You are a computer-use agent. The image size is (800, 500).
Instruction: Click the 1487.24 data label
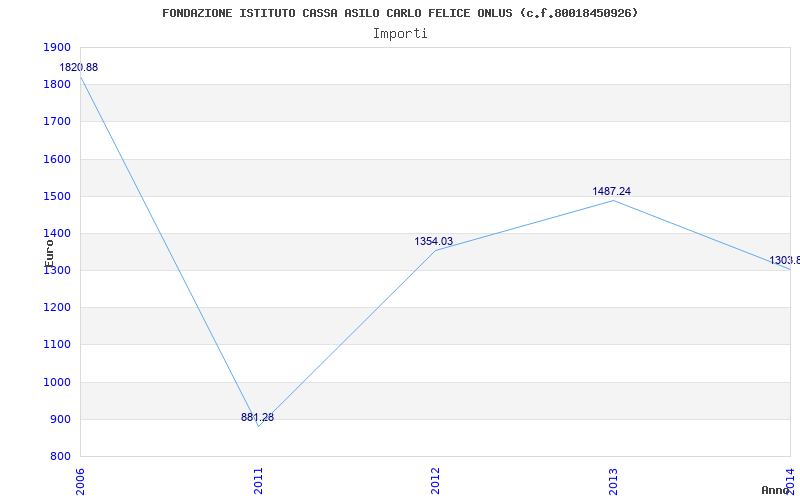click(x=611, y=191)
